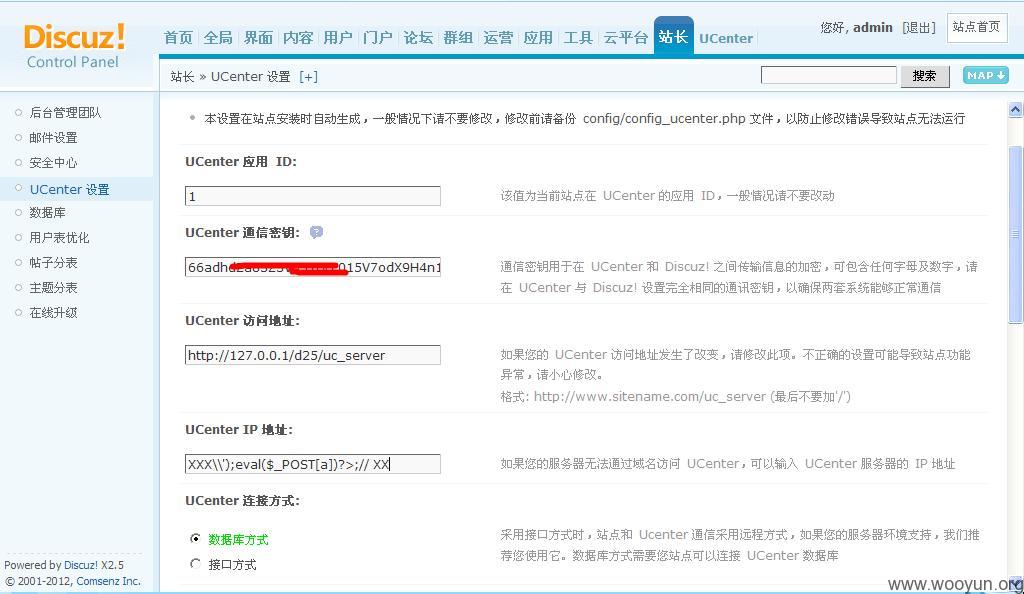The width and height of the screenshot is (1024, 594).
Task: Click the Comsenz Inc. footer link
Action: click(108, 581)
